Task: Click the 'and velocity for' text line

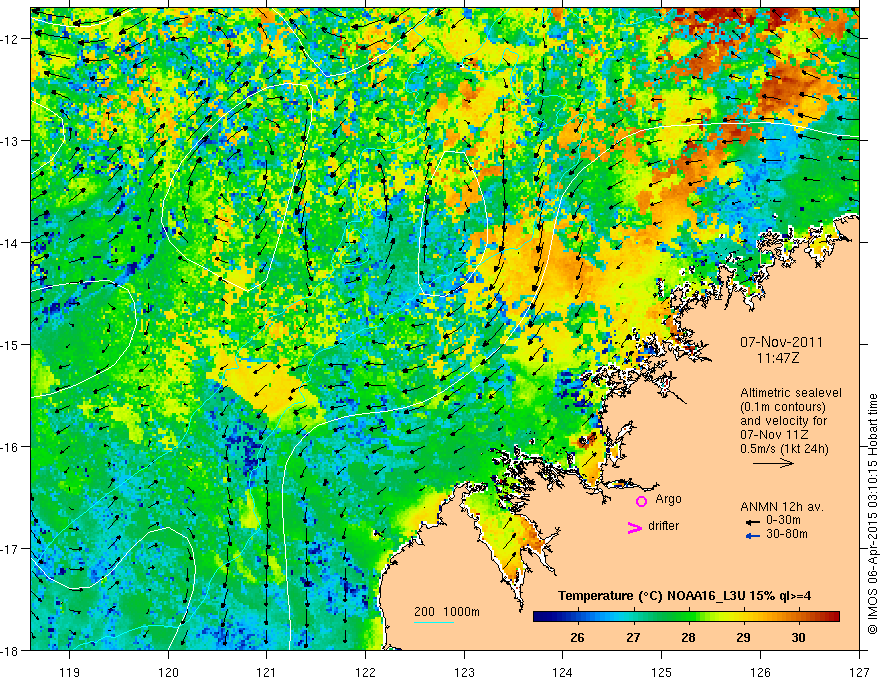Action: click(783, 421)
